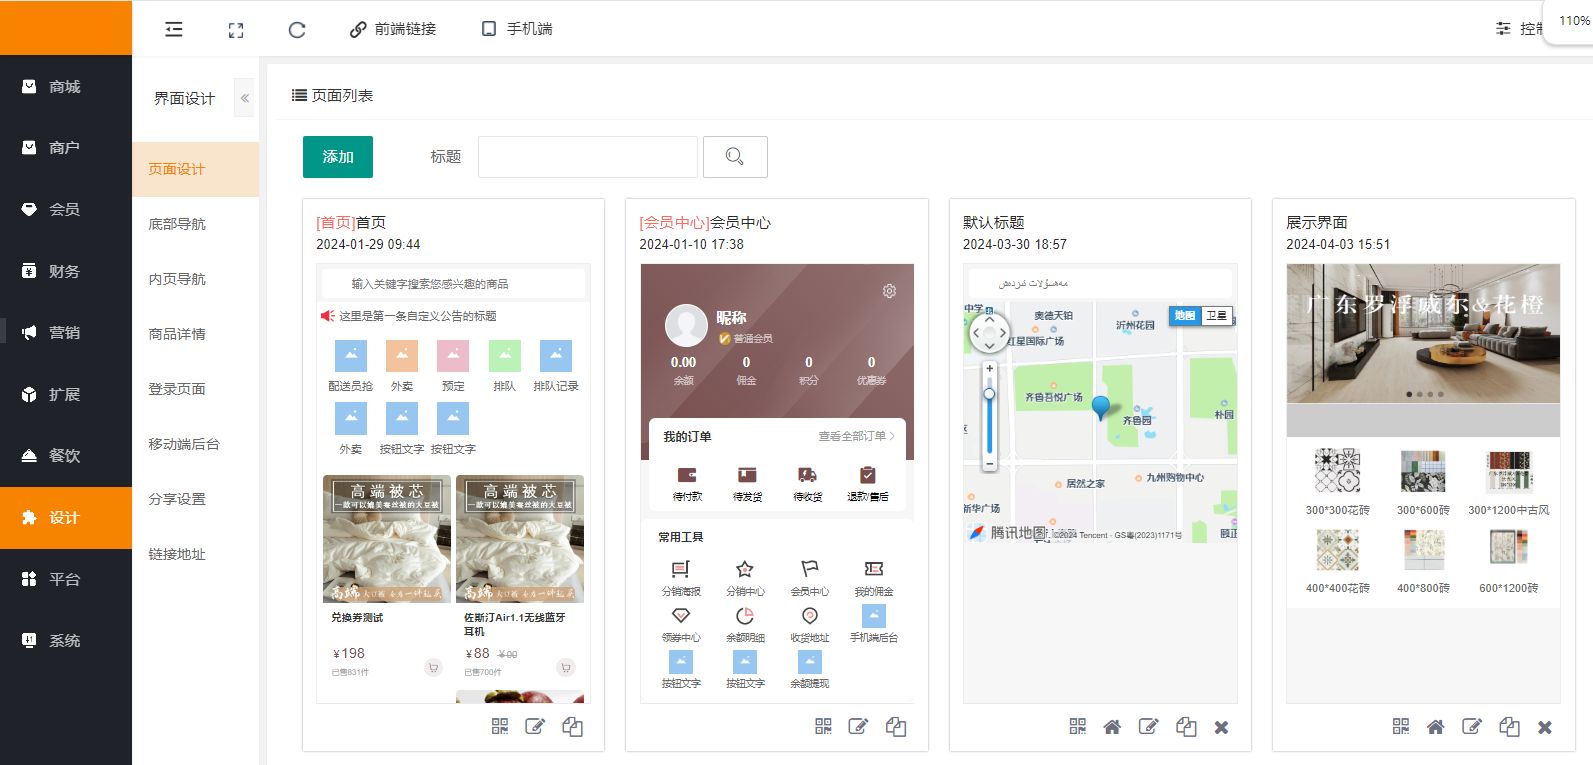Click the refresh page icon
The height and width of the screenshot is (765, 1593).
point(297,30)
